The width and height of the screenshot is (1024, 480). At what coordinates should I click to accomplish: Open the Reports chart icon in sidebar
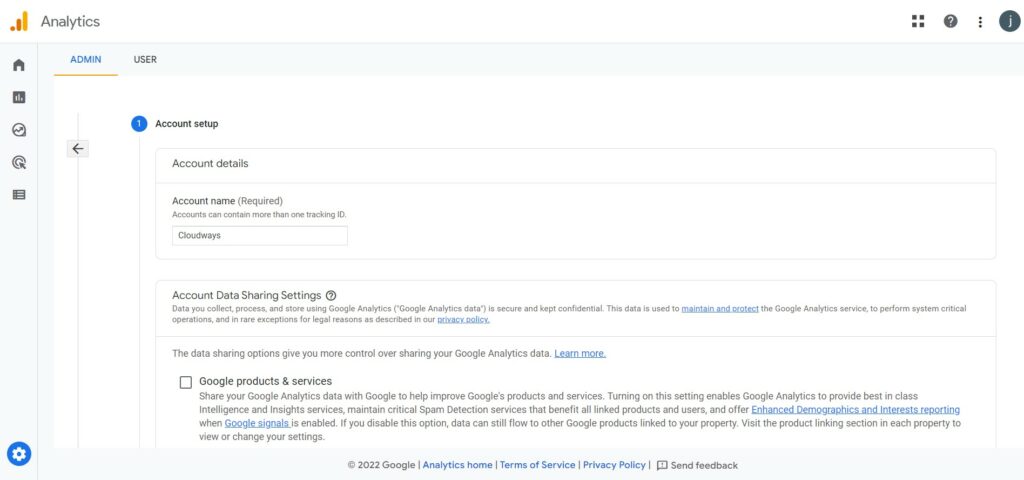tap(19, 97)
